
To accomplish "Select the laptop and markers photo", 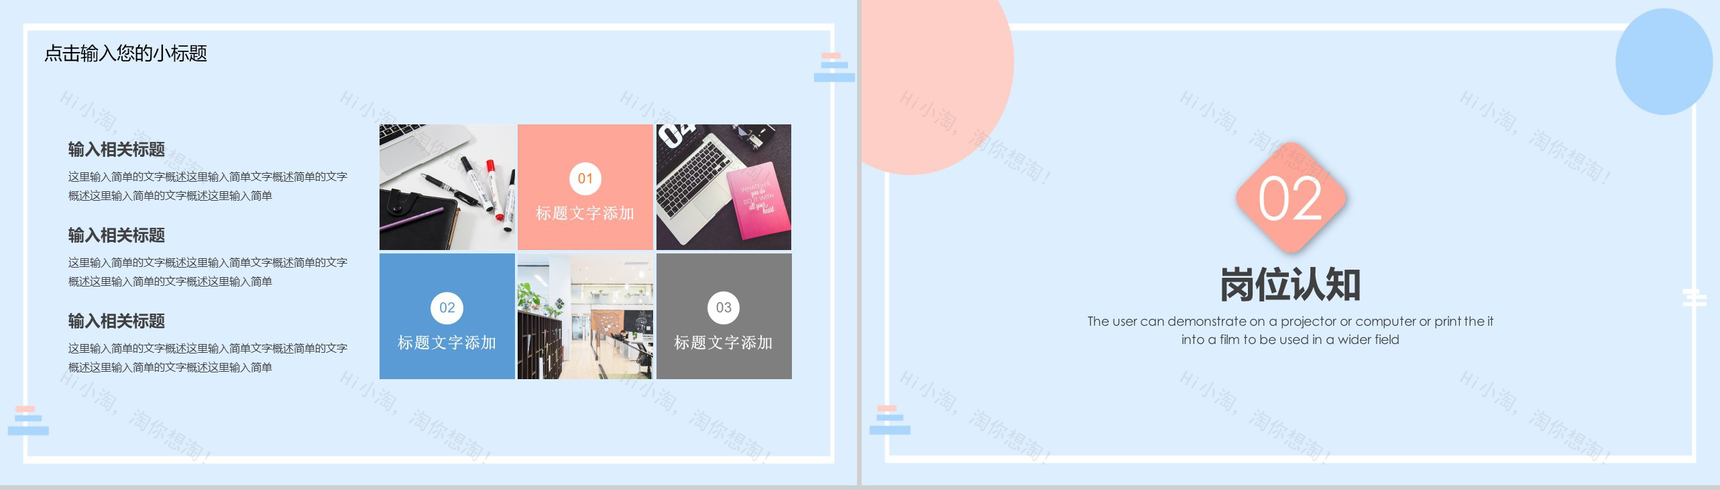I will click(447, 187).
